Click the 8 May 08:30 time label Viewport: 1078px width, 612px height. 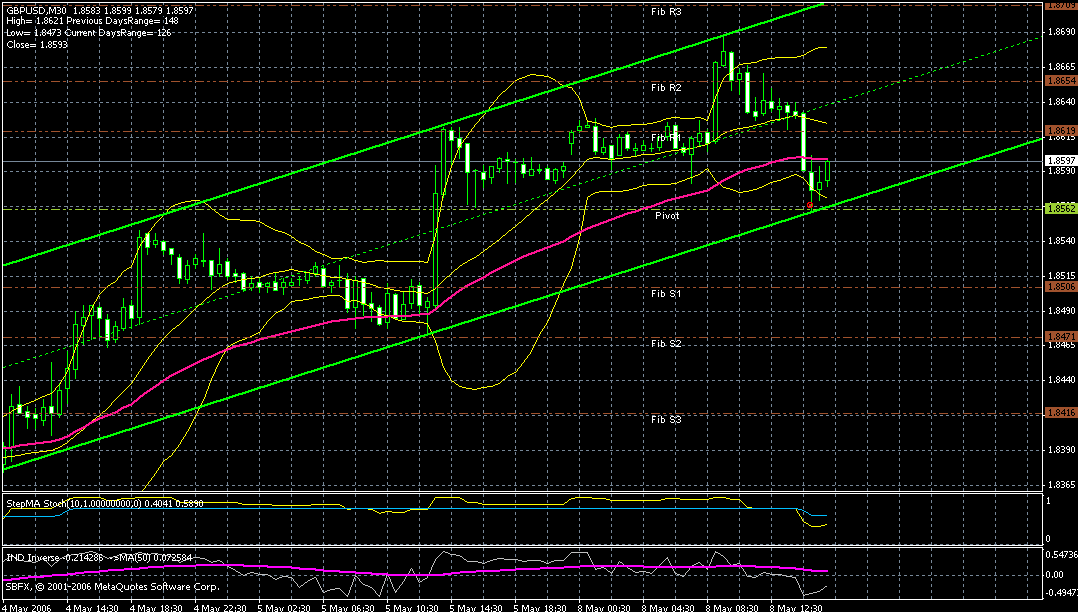(732, 608)
